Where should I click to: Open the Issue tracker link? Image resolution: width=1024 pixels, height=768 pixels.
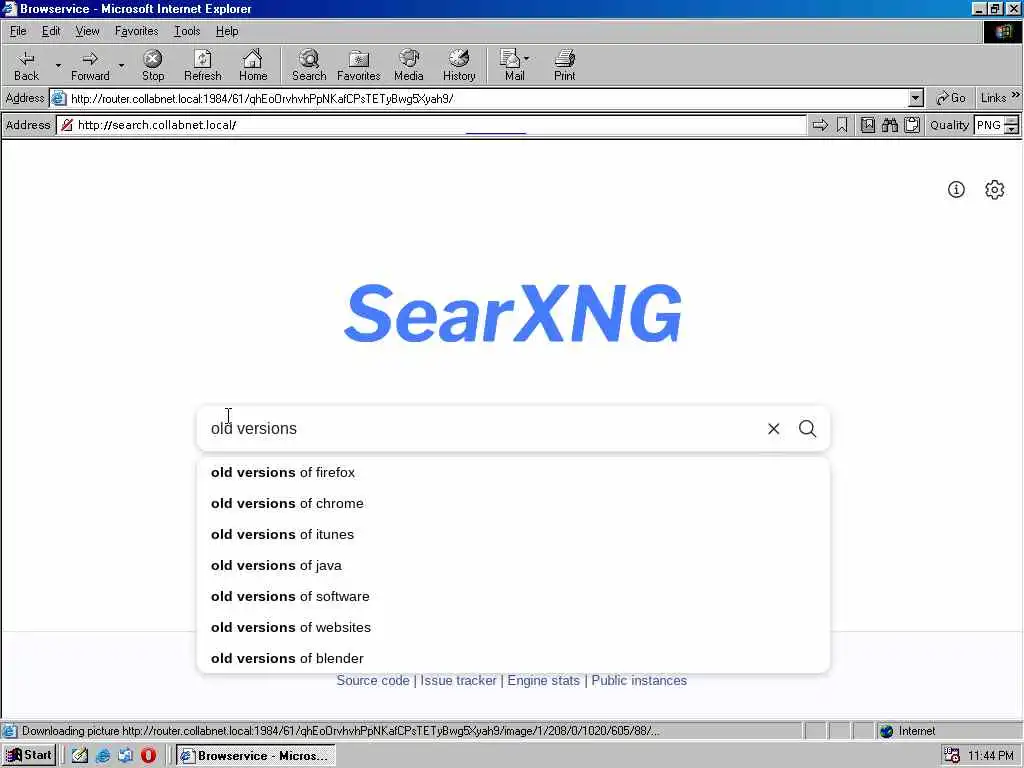coord(458,680)
